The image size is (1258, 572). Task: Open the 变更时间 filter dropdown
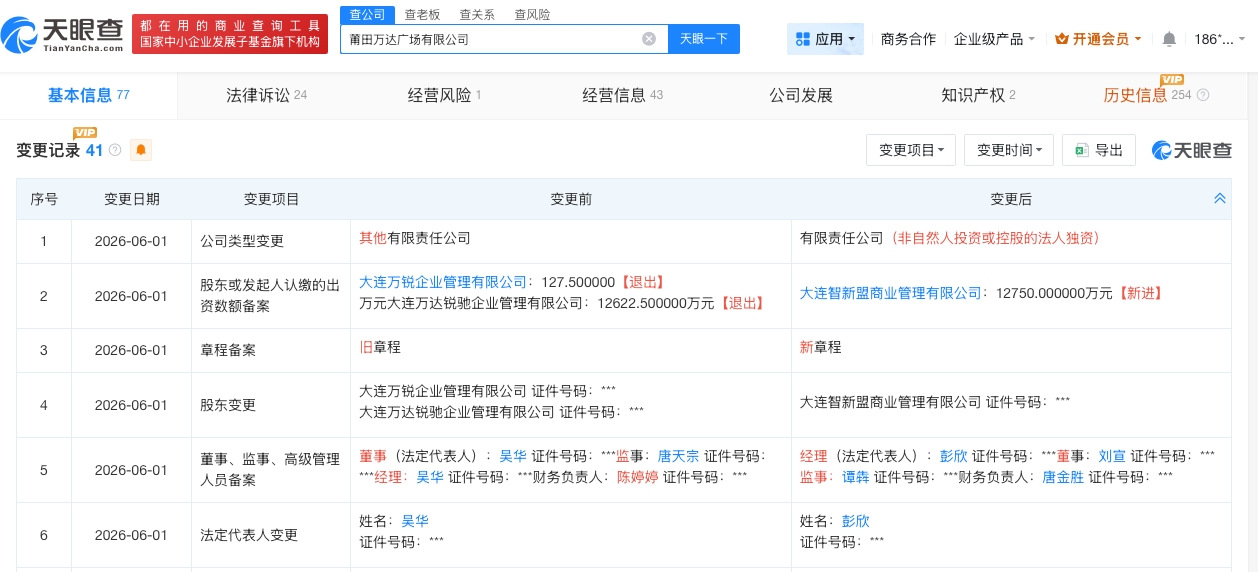[x=1009, y=150]
